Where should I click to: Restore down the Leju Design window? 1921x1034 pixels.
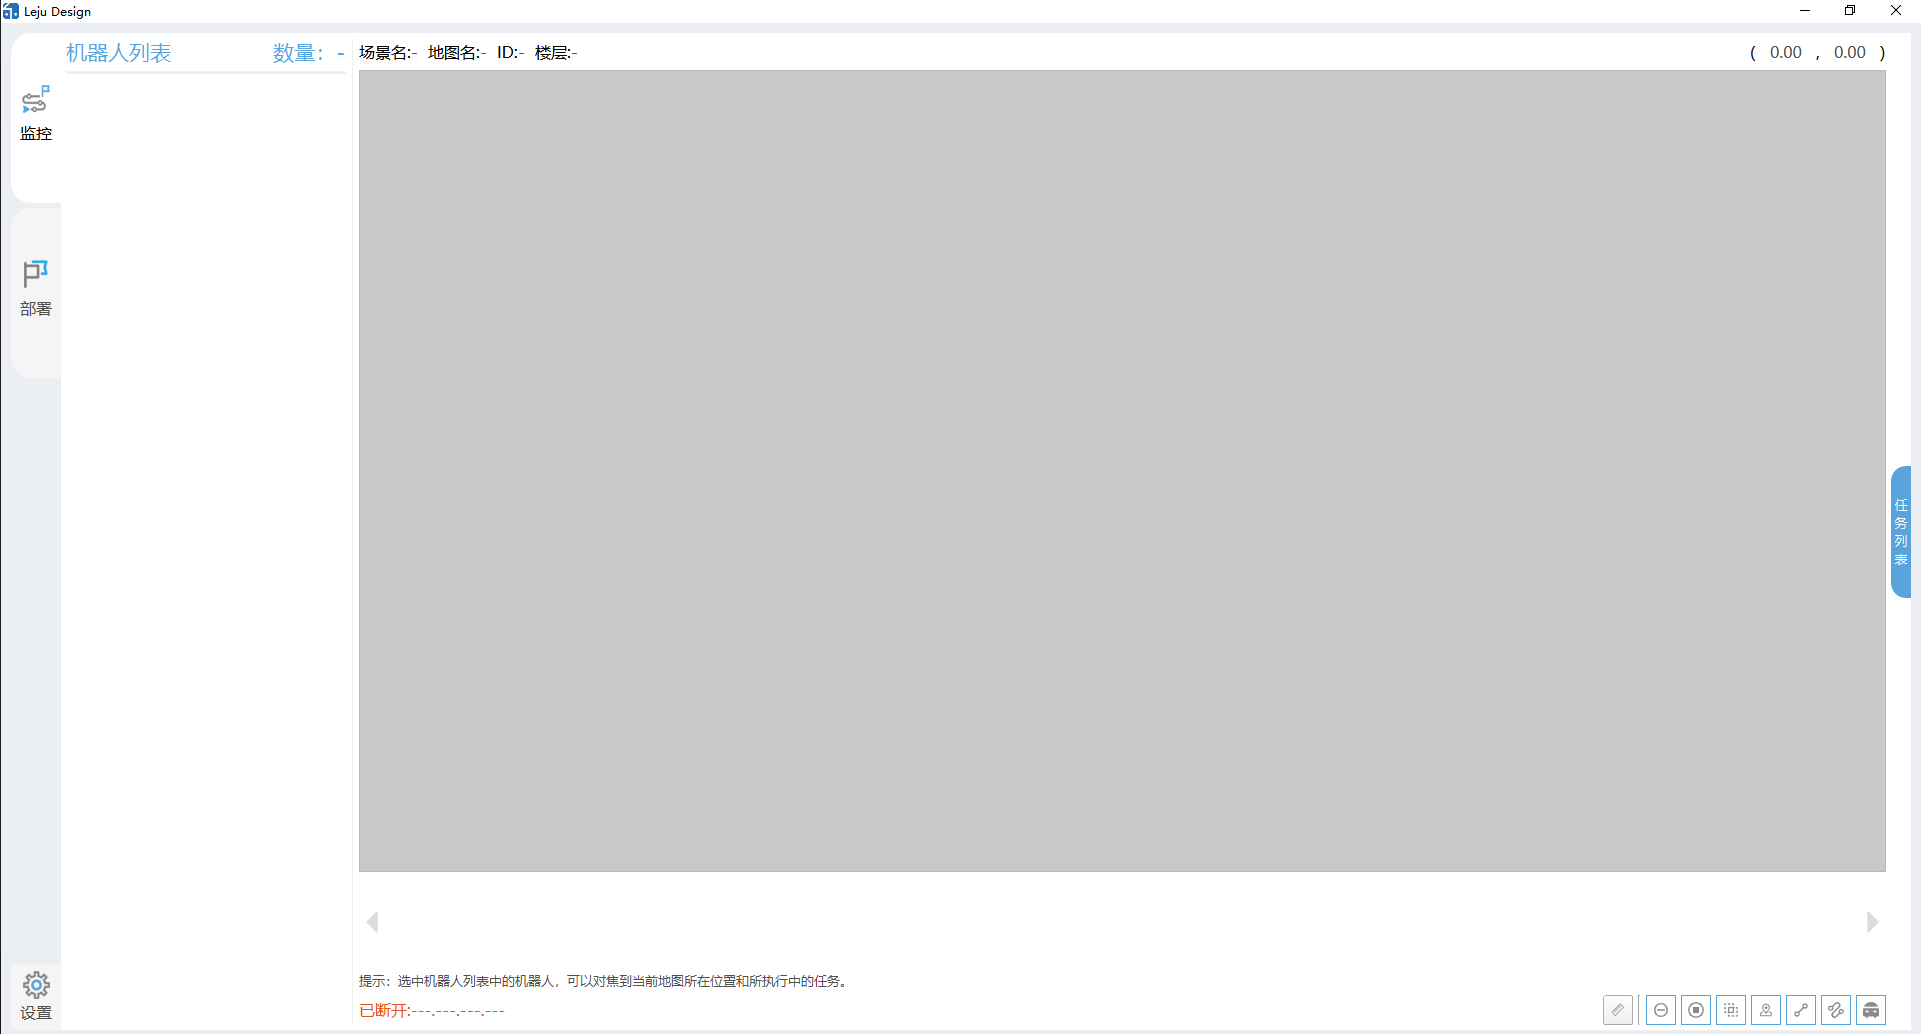click(1850, 11)
